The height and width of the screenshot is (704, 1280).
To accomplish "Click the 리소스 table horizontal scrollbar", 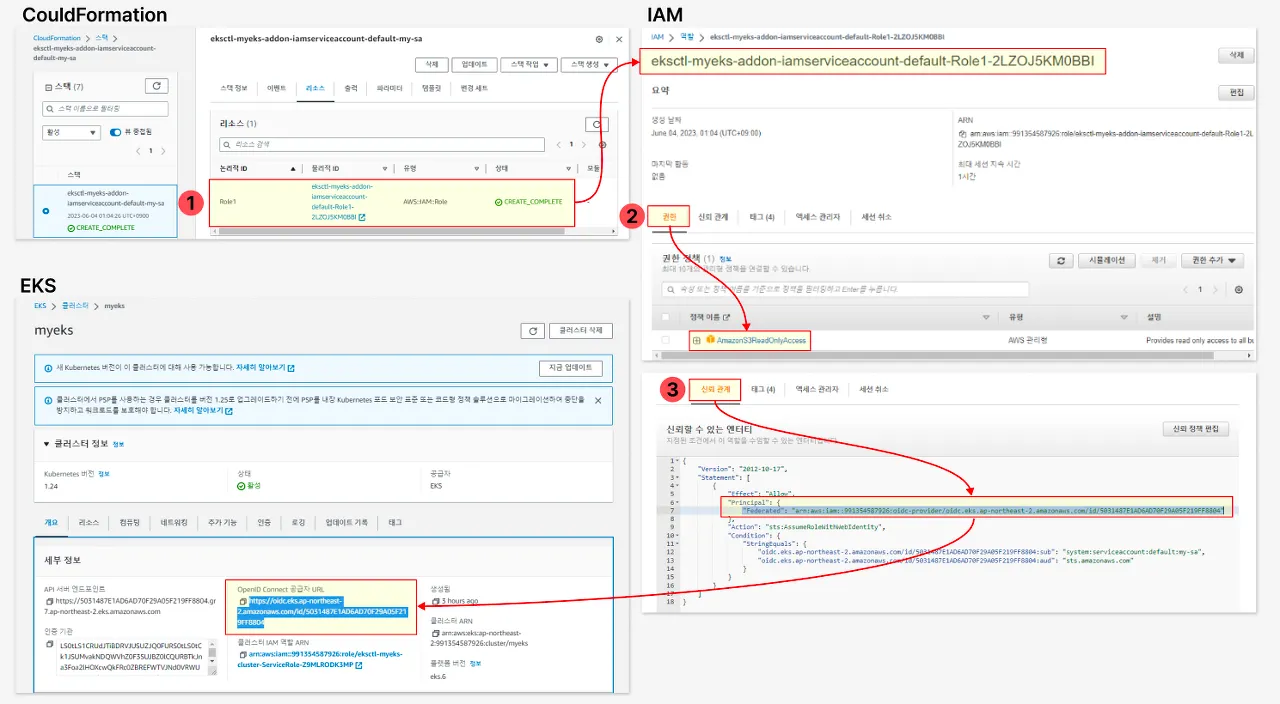I will pos(390,231).
